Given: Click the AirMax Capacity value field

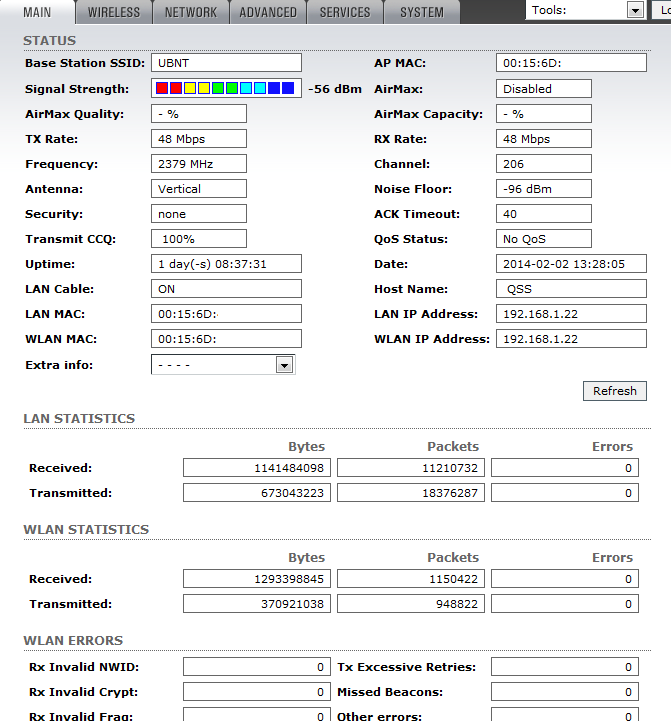Looking at the screenshot, I should coord(544,114).
